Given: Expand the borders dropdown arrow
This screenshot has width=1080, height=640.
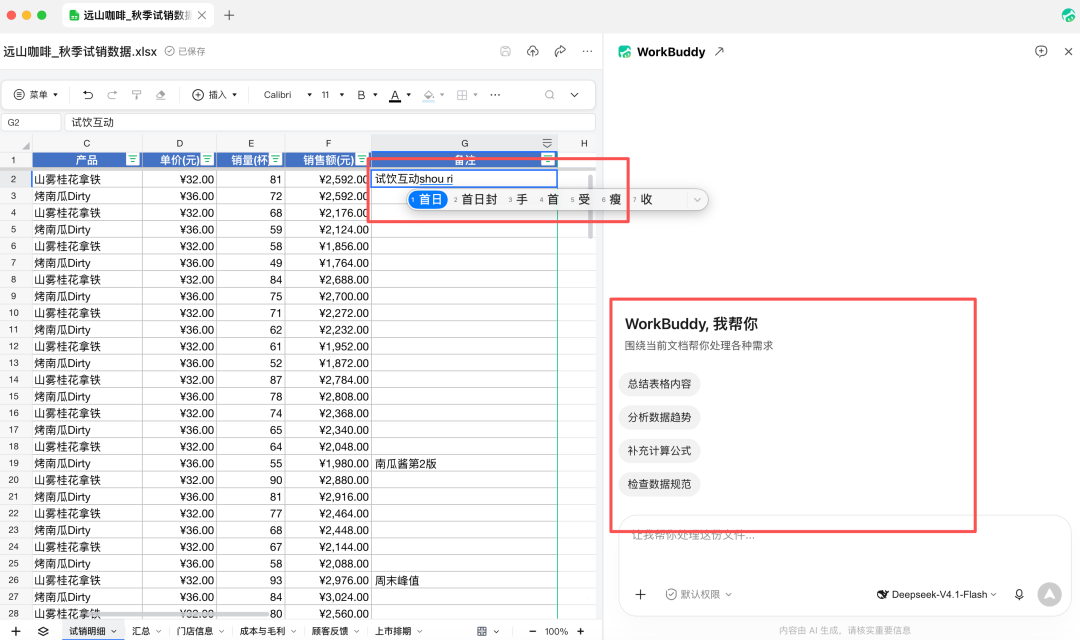Looking at the screenshot, I should point(475,95).
